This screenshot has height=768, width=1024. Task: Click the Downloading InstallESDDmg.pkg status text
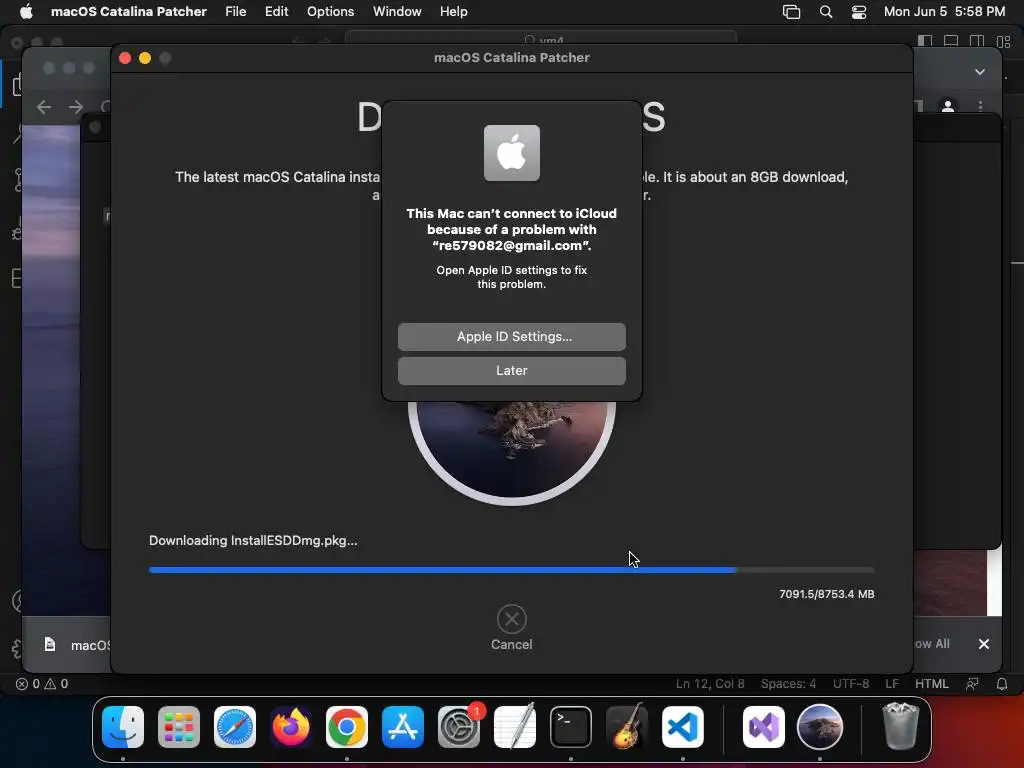click(x=253, y=541)
